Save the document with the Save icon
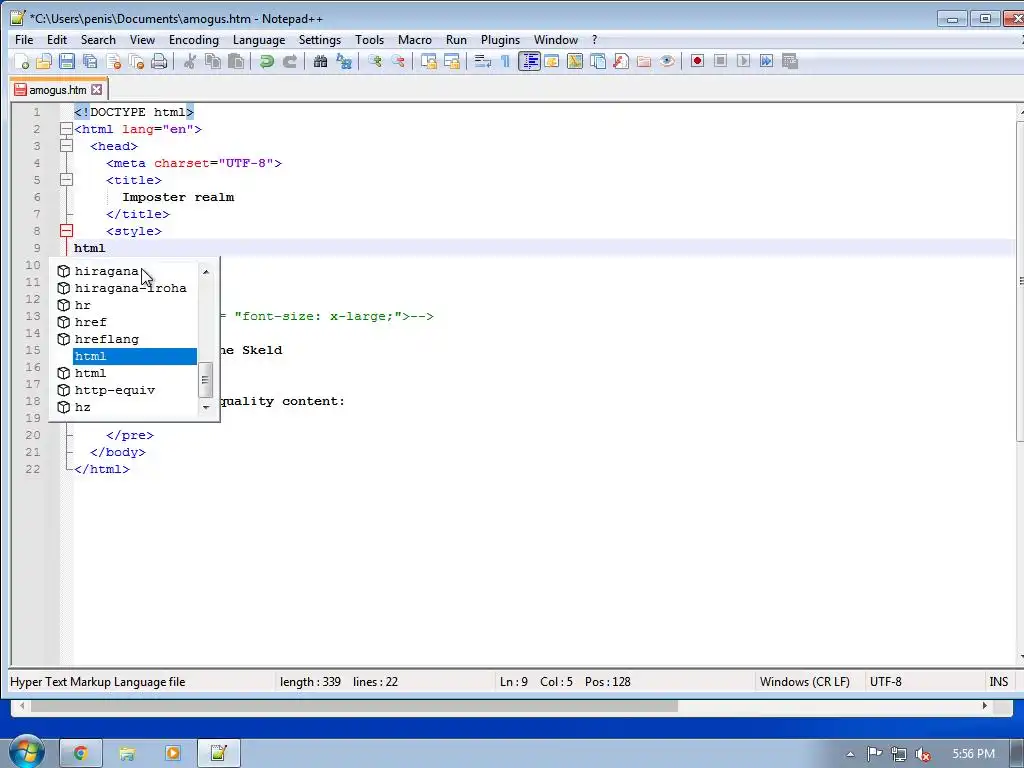The height and width of the screenshot is (768, 1024). pos(67,61)
